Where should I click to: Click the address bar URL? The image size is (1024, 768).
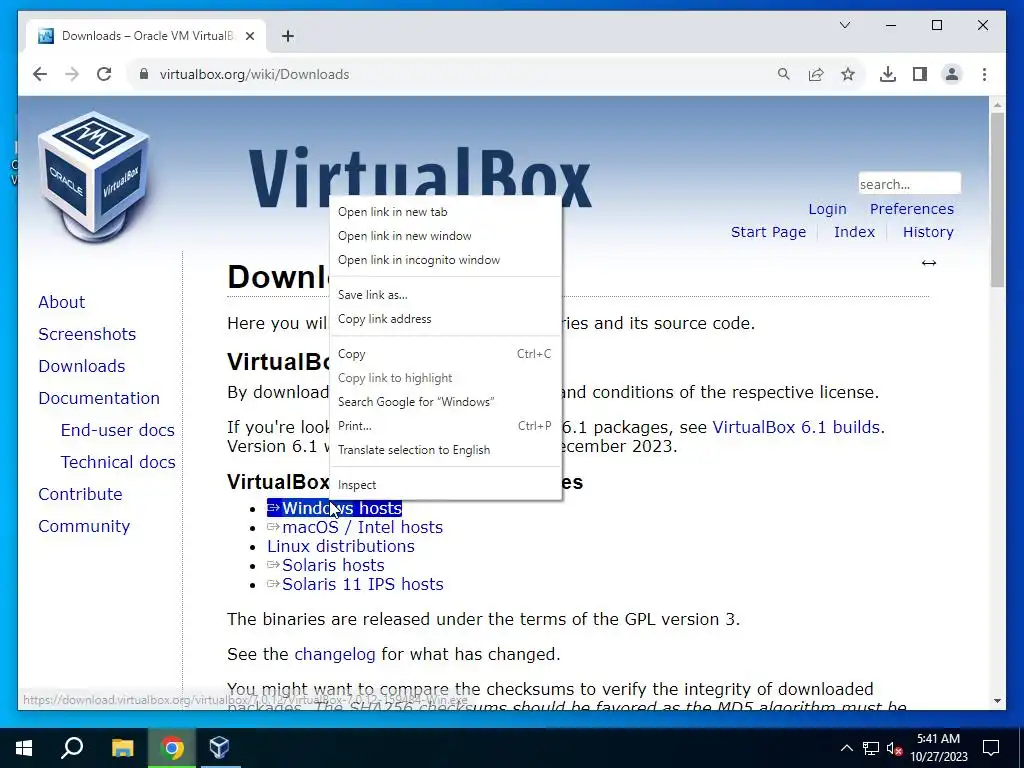click(x=255, y=74)
